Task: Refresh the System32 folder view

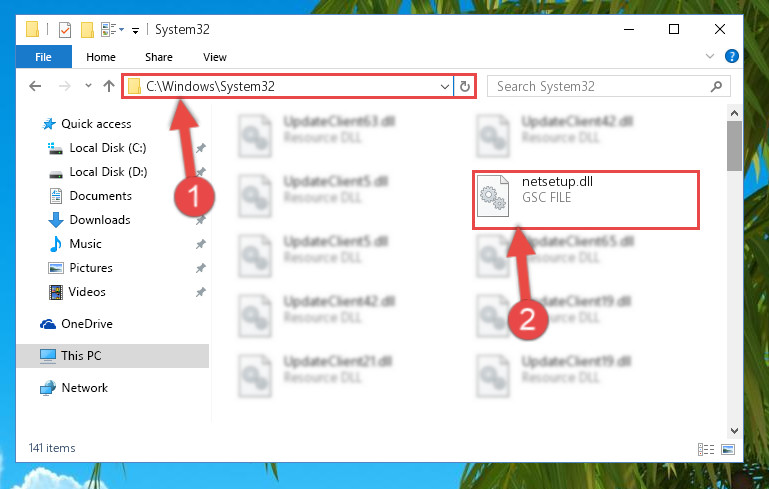Action: point(464,87)
